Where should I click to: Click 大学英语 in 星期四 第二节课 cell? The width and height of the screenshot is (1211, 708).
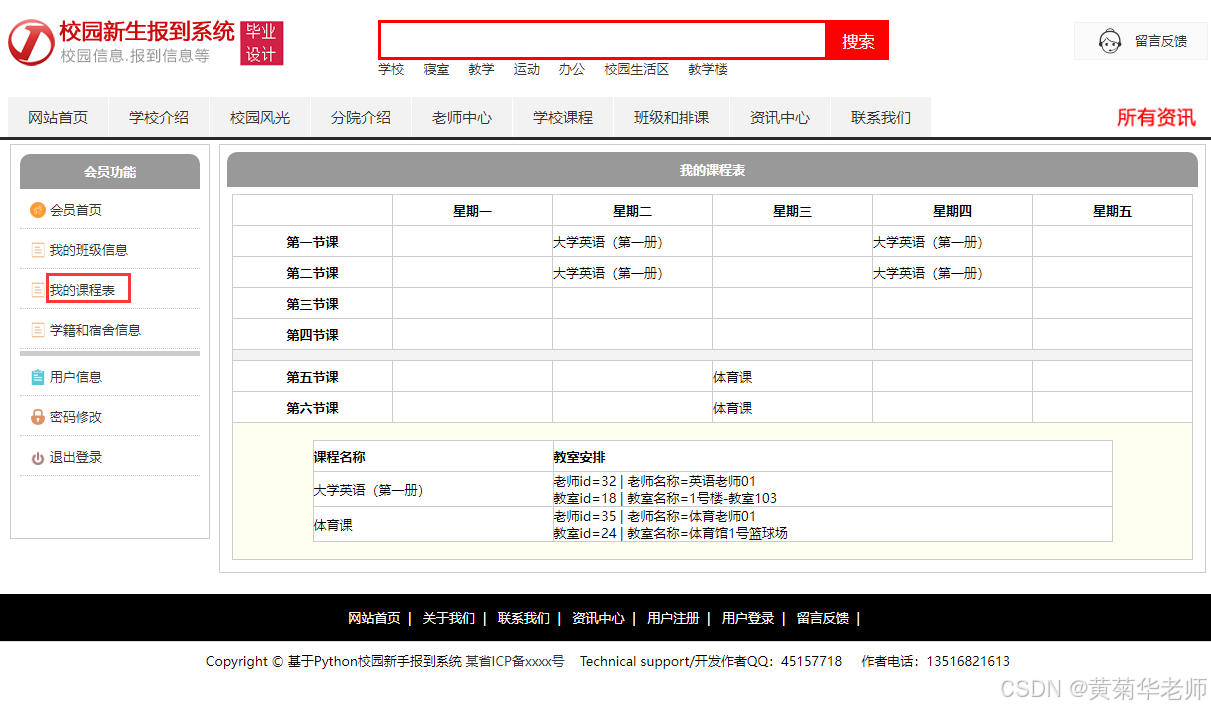tap(928, 273)
